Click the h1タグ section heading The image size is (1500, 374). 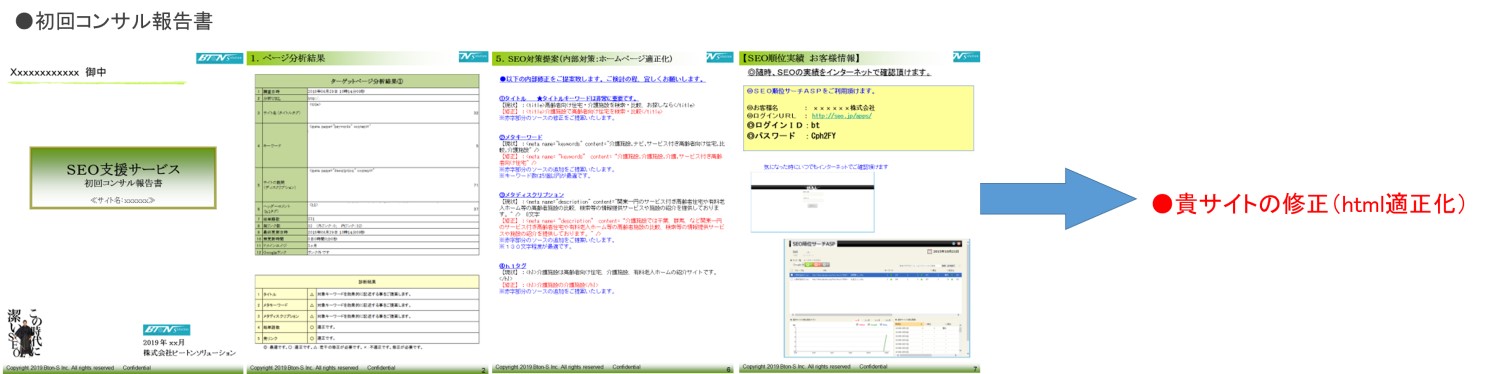click(x=513, y=265)
